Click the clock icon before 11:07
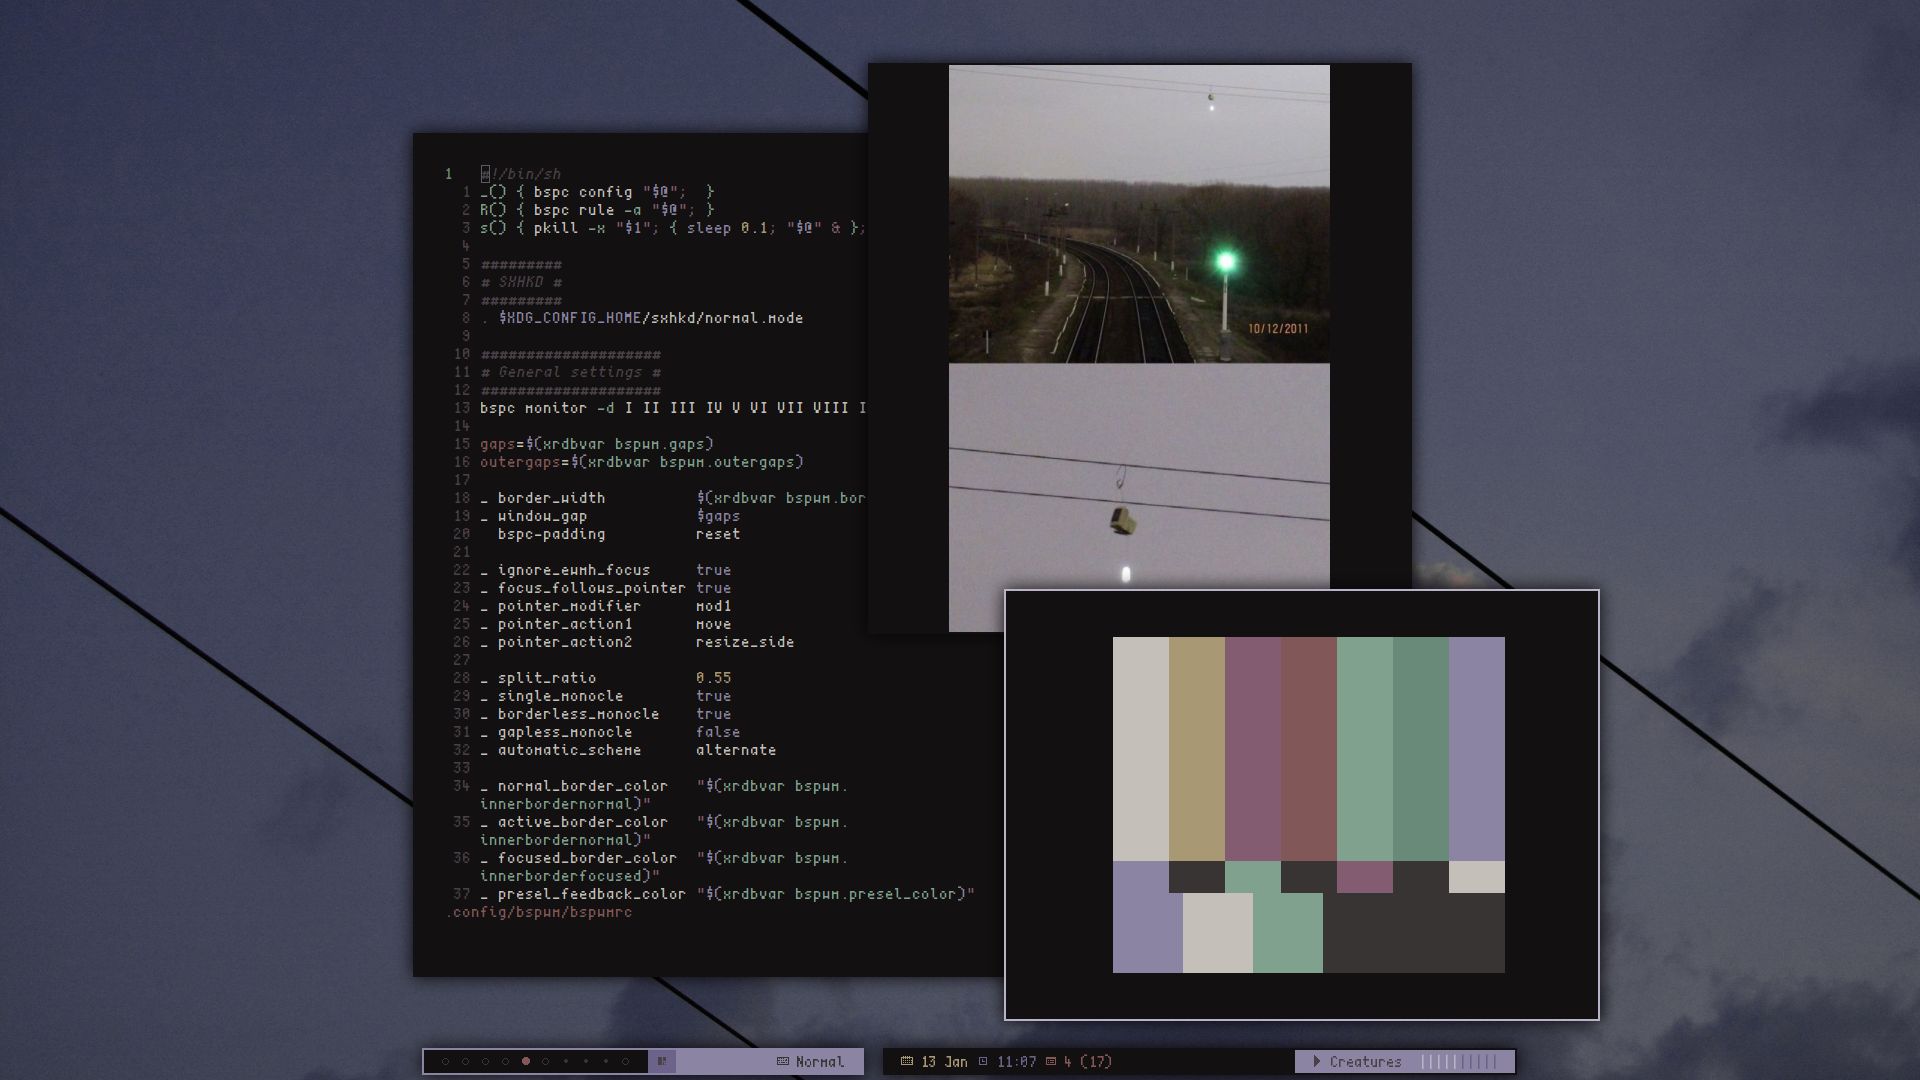1920x1080 pixels. point(983,1062)
